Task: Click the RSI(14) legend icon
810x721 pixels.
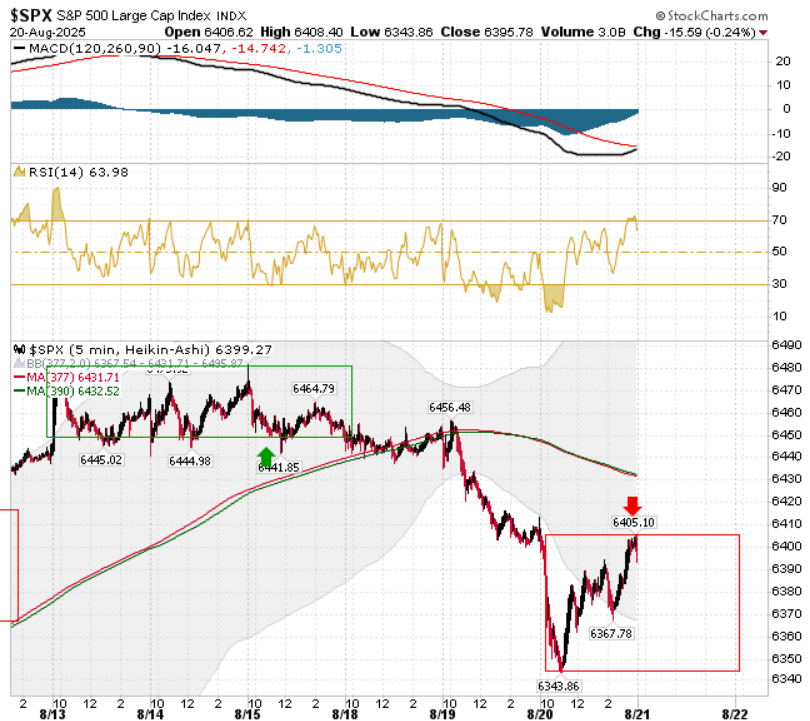Action: [x=19, y=171]
